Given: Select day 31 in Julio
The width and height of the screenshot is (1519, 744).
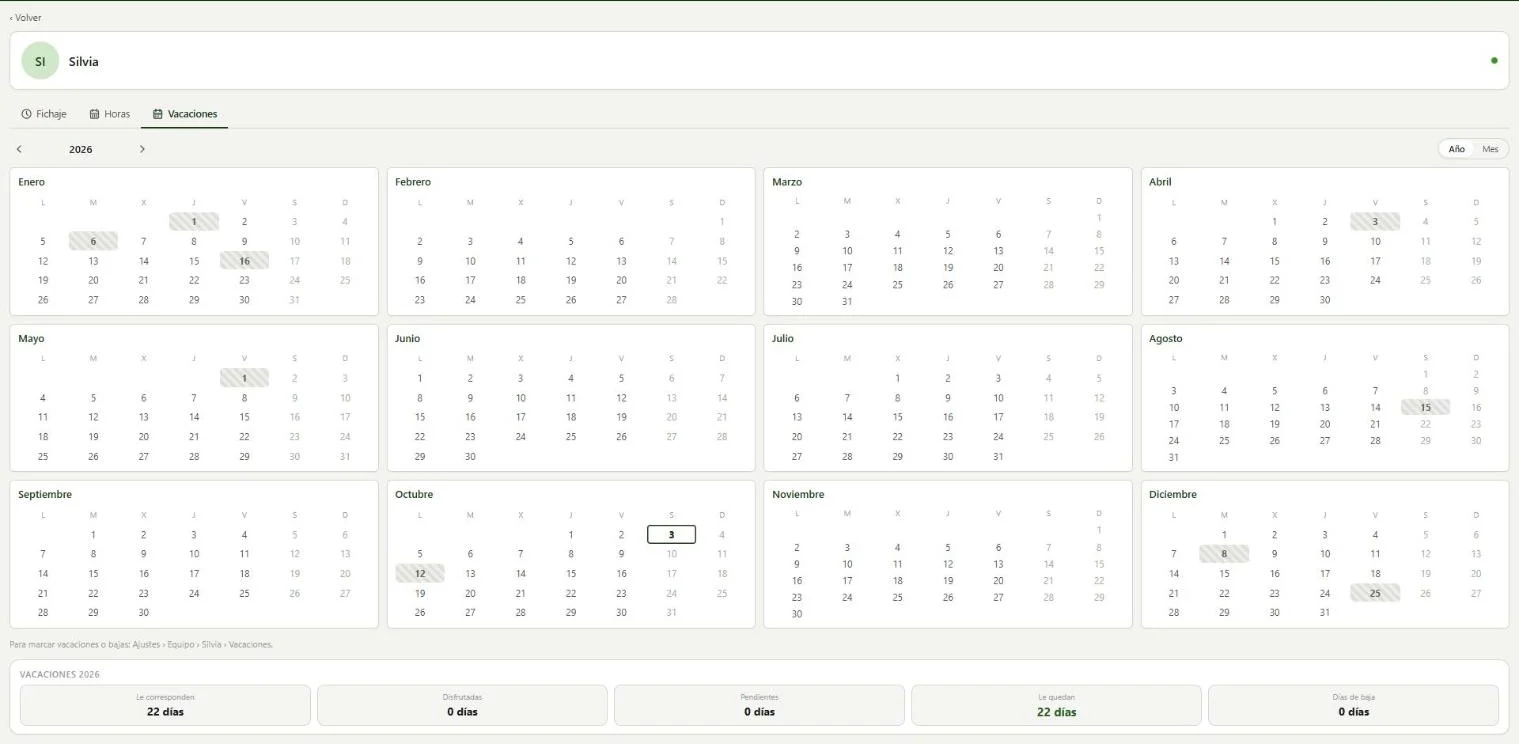Looking at the screenshot, I should coord(998,456).
